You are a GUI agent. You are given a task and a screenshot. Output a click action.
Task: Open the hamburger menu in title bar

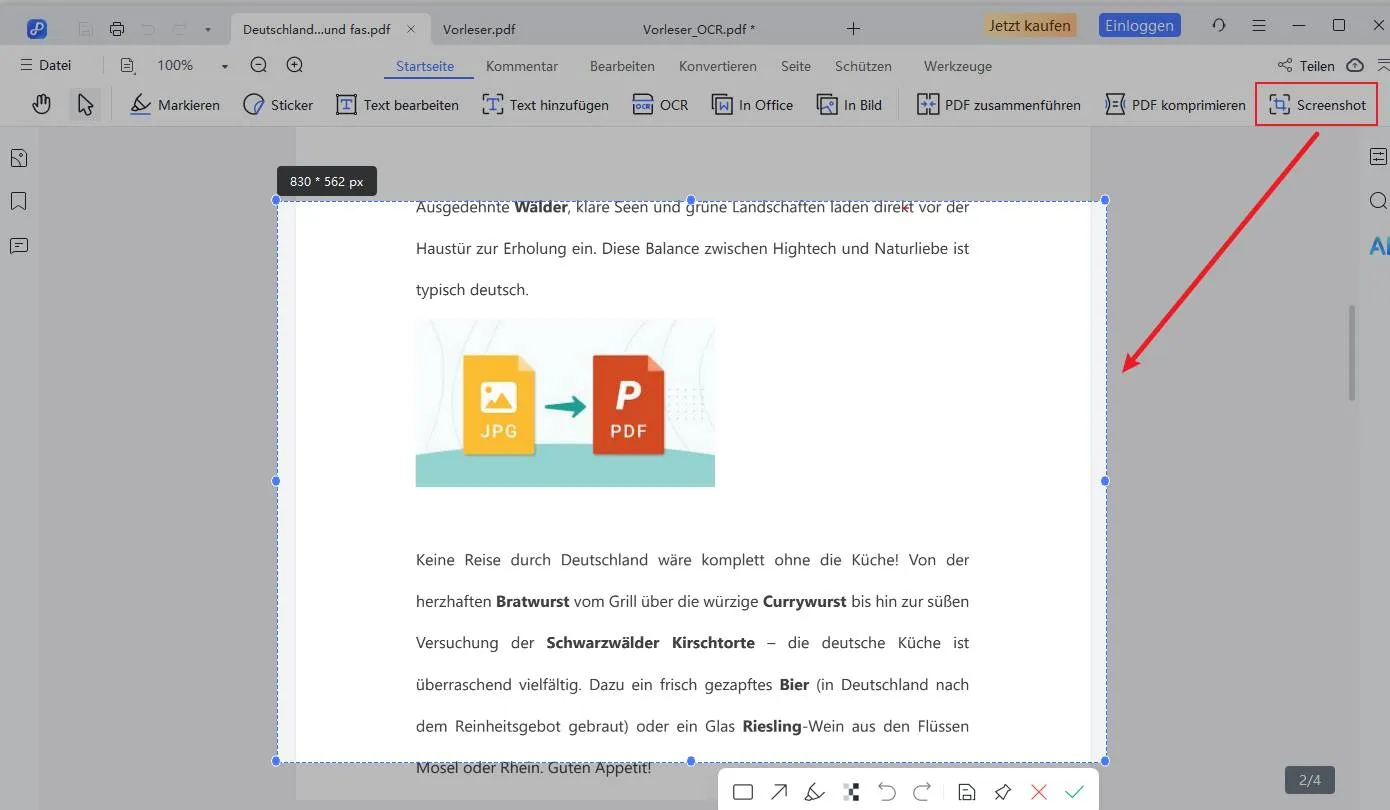click(1259, 25)
